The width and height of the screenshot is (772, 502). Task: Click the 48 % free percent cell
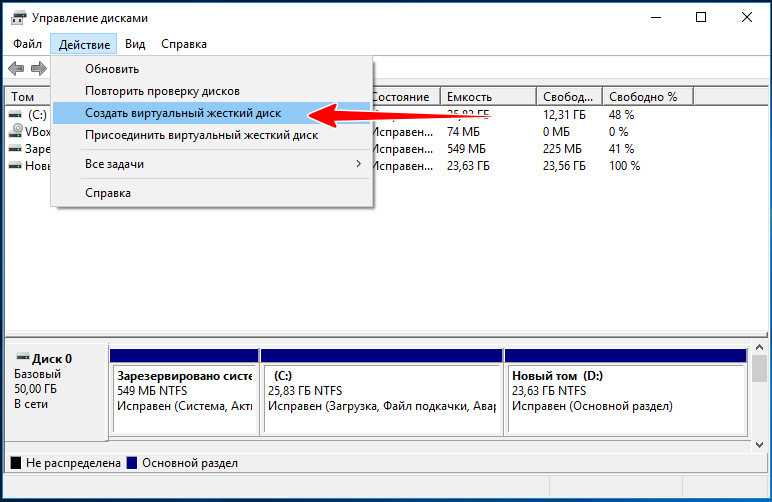[621, 115]
